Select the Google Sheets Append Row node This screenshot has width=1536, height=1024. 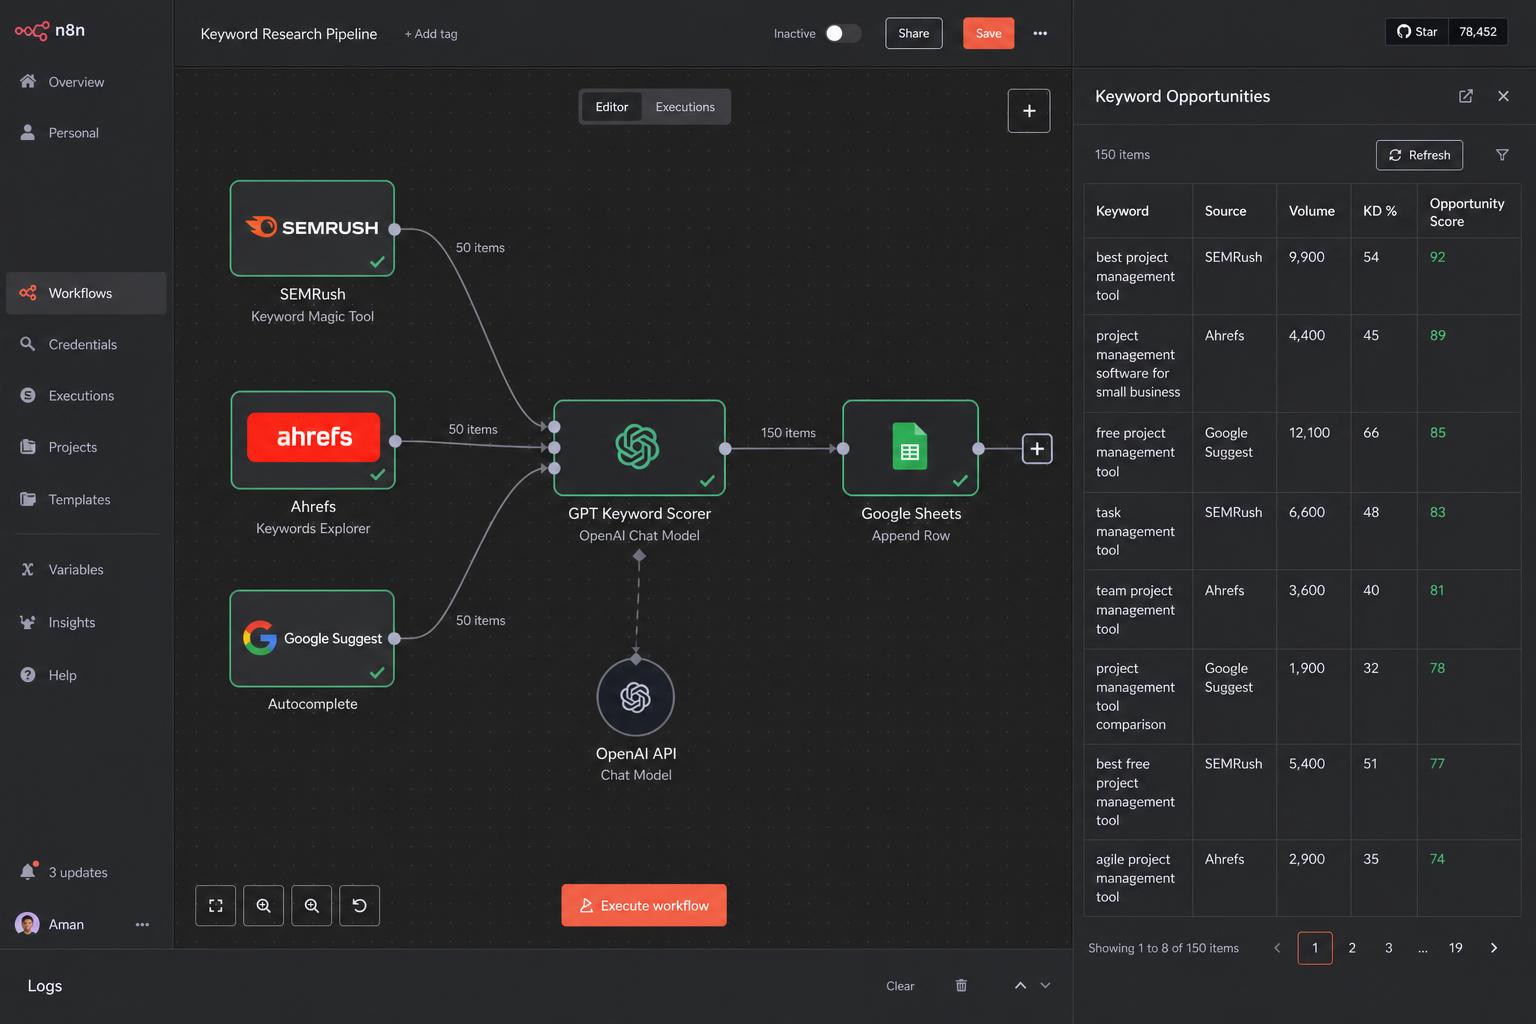910,448
